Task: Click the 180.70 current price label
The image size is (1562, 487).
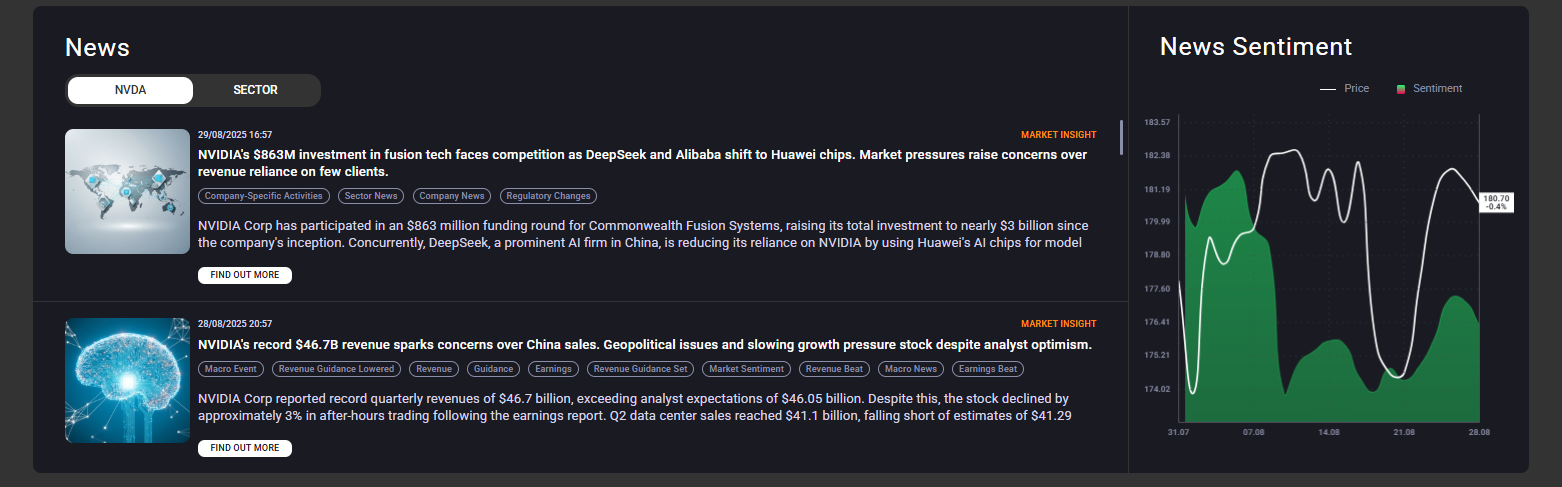Action: [1496, 202]
